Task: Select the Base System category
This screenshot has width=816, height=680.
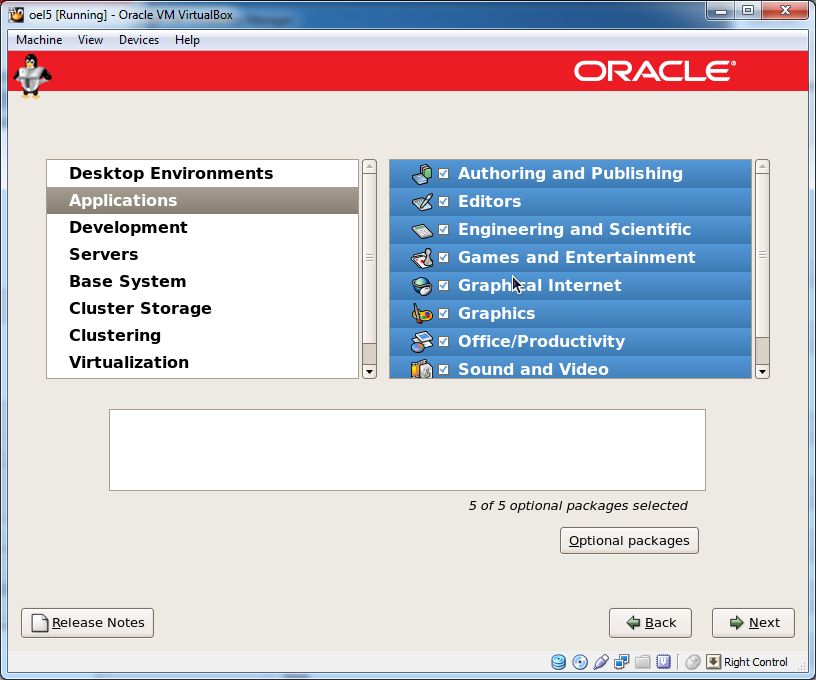Action: [x=202, y=282]
